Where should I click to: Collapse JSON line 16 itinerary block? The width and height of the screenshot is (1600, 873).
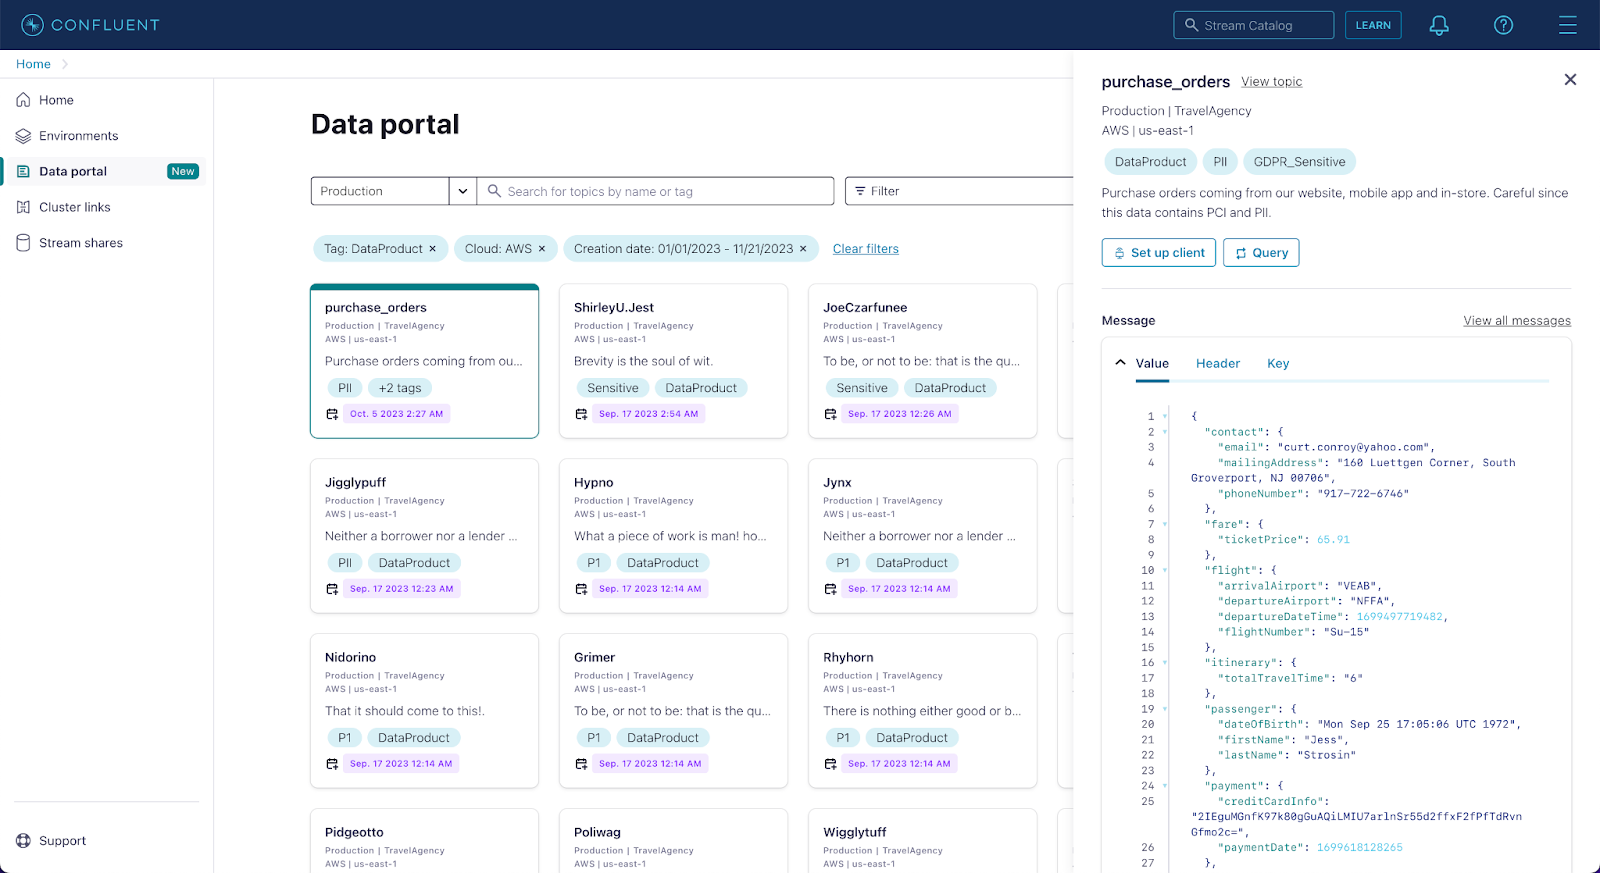click(x=1165, y=663)
